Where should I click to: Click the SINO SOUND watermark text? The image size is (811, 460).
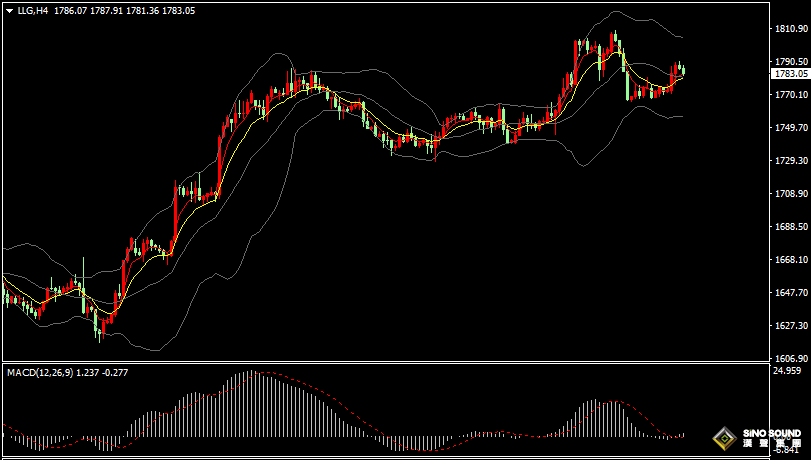pos(769,433)
